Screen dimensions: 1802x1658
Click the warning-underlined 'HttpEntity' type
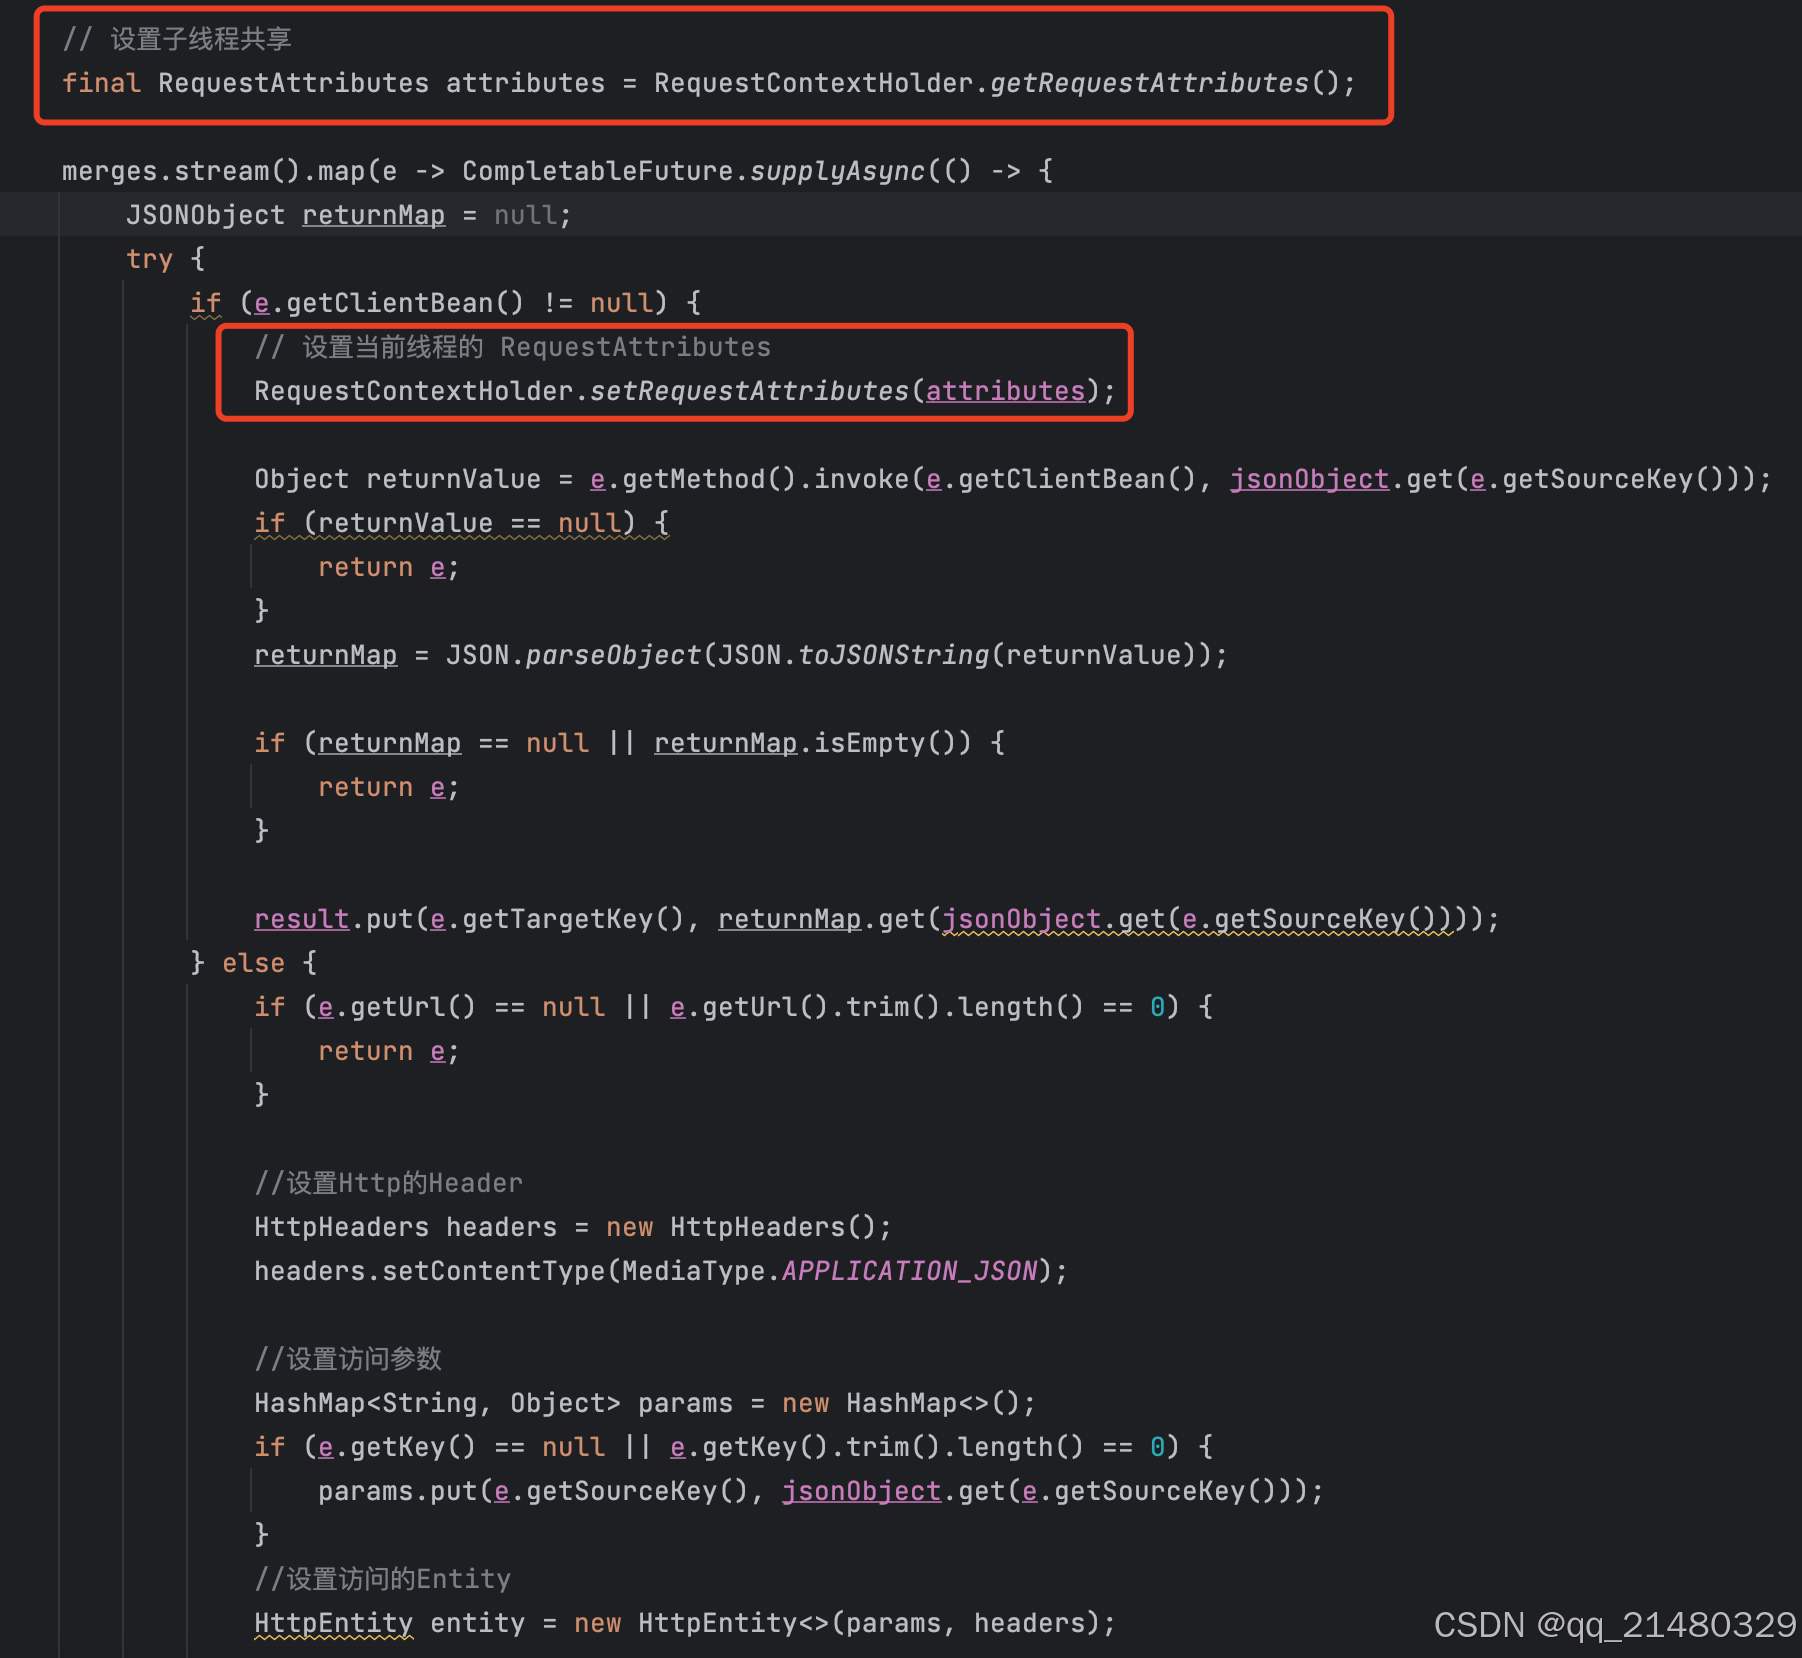[333, 1623]
